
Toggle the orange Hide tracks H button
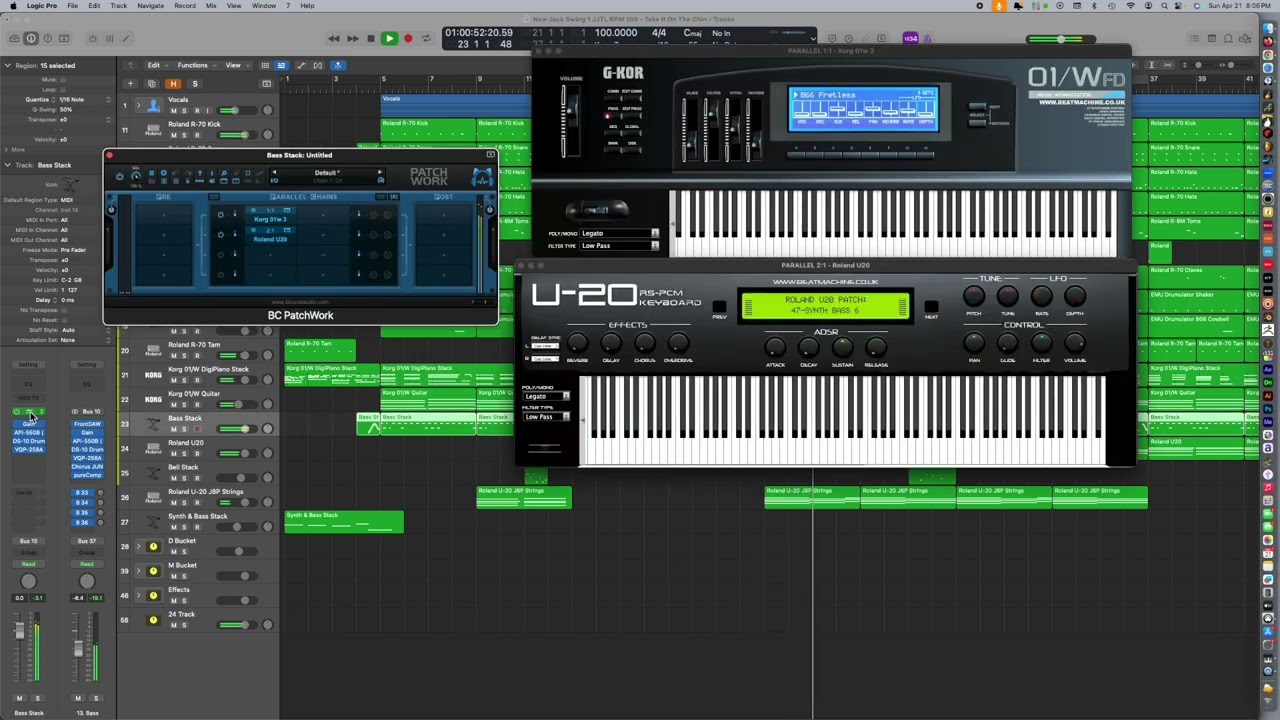[174, 84]
